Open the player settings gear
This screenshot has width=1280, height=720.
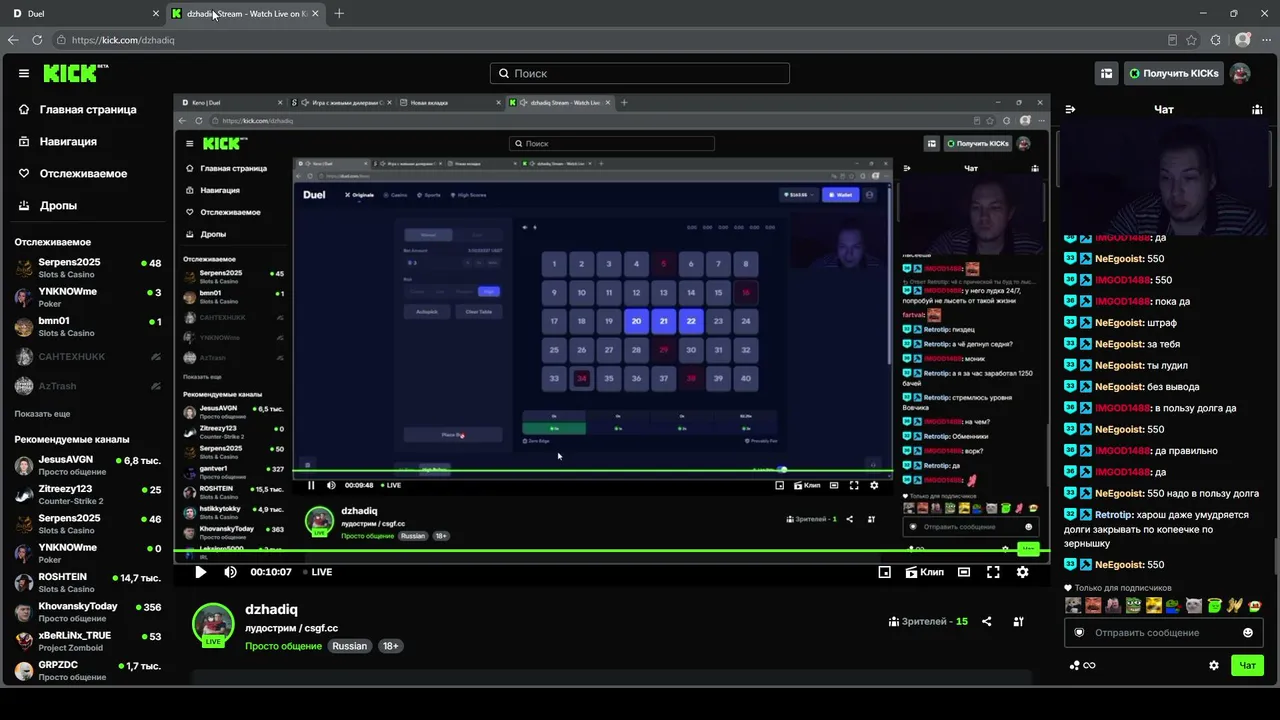pos(1022,572)
